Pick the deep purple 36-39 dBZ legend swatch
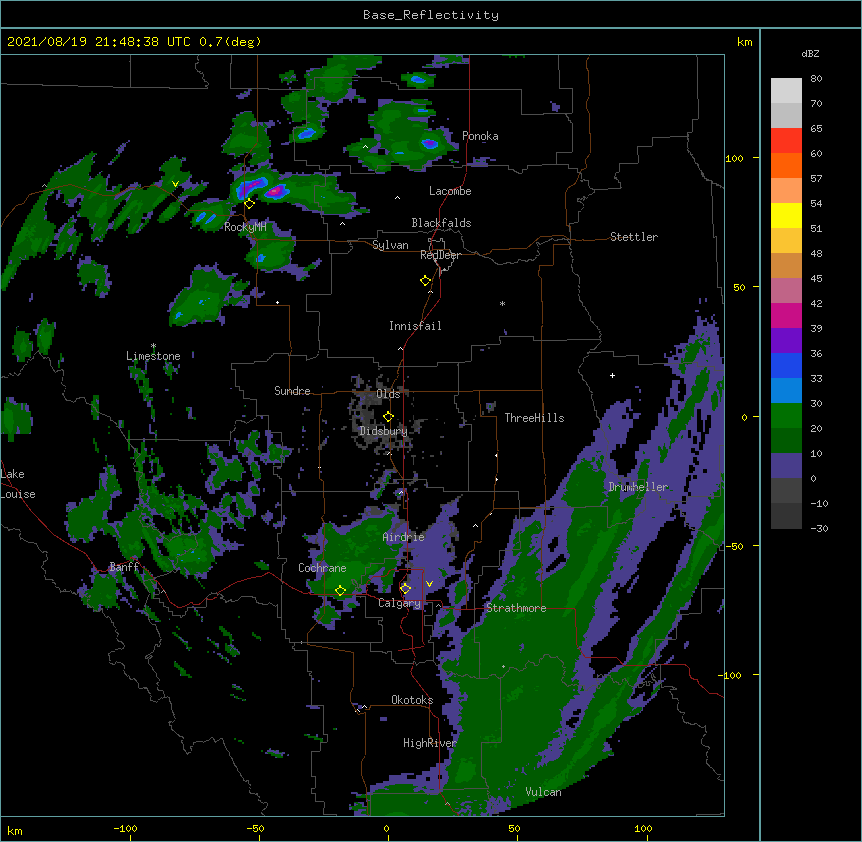The image size is (862, 842). [x=786, y=341]
